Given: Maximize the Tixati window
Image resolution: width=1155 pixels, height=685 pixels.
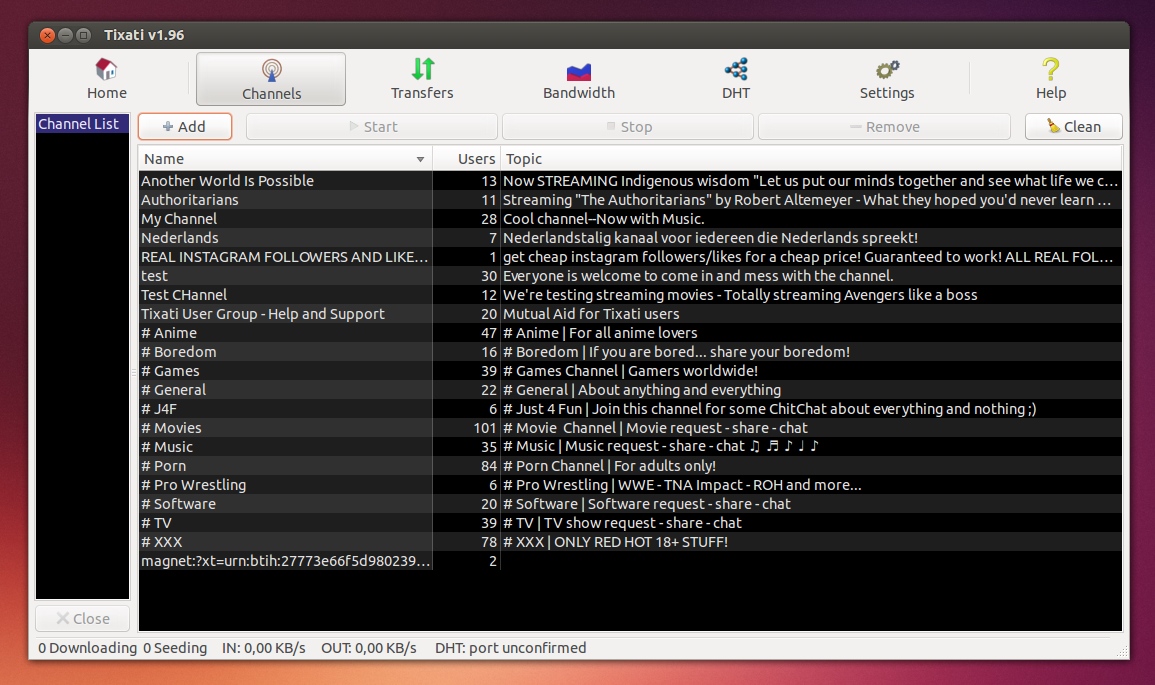Looking at the screenshot, I should tap(84, 35).
